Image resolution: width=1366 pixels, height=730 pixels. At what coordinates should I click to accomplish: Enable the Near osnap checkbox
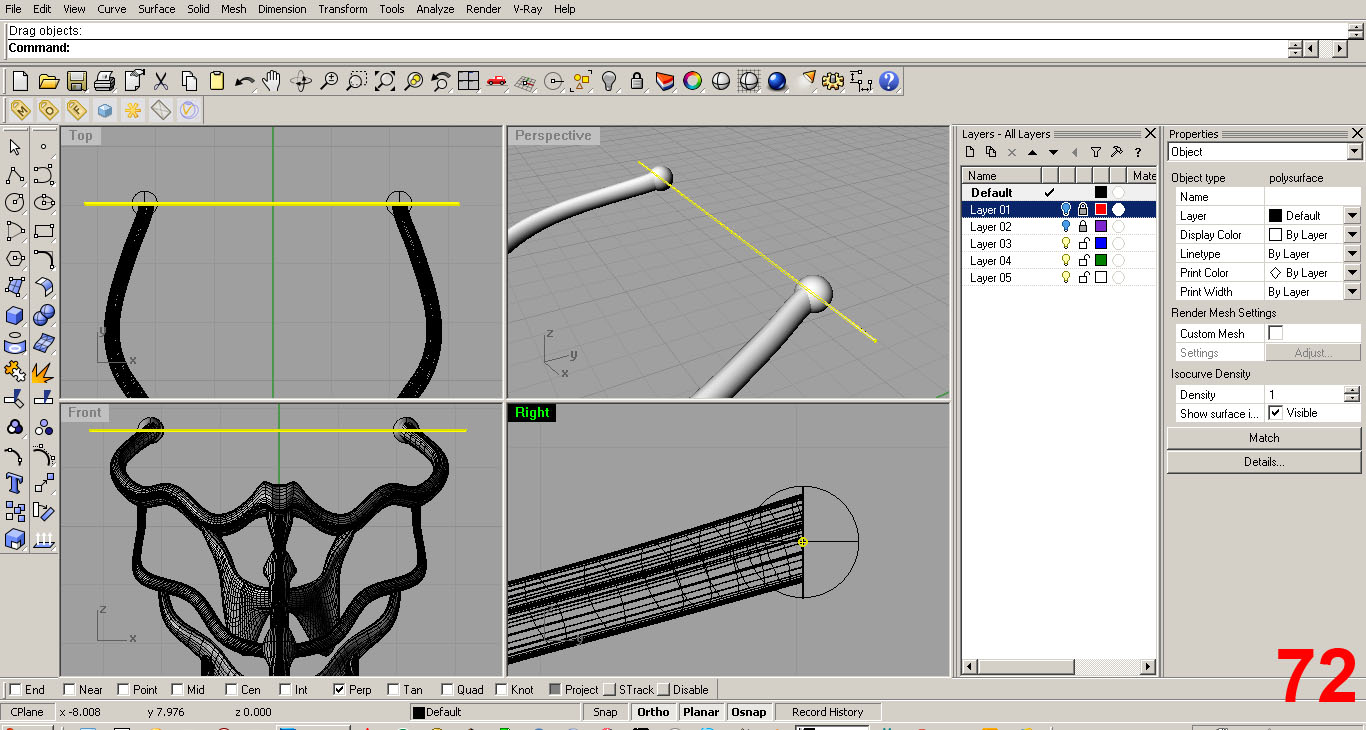(x=70, y=689)
